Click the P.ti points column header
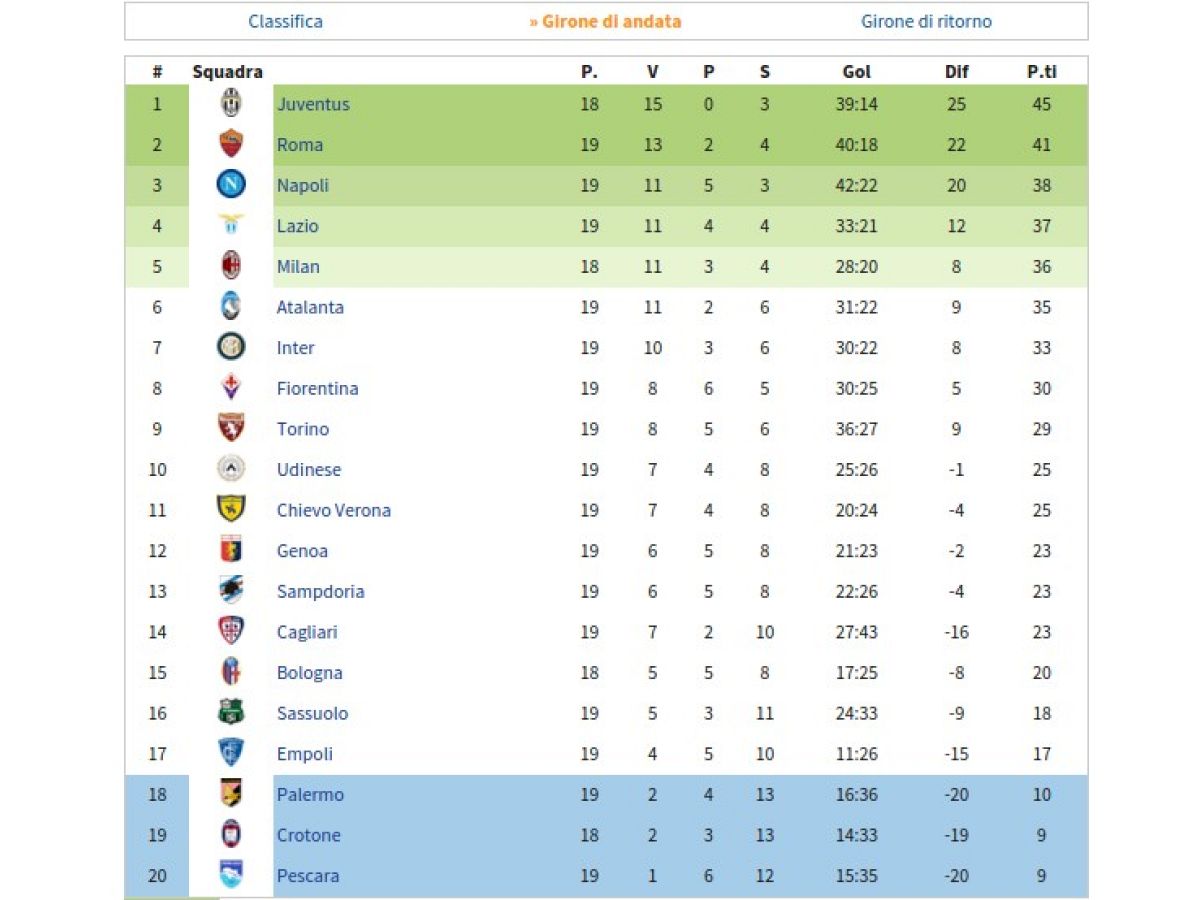 1041,71
